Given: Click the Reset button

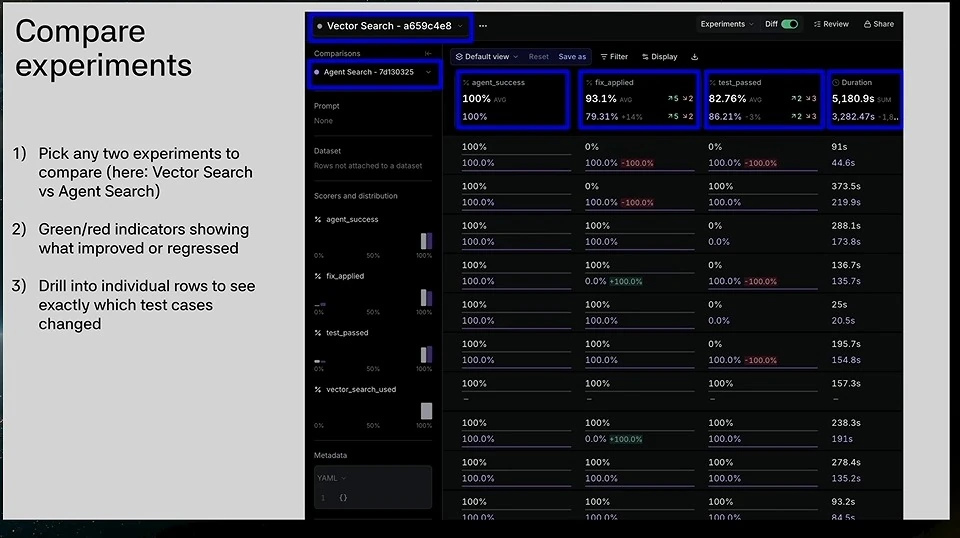Looking at the screenshot, I should [538, 56].
